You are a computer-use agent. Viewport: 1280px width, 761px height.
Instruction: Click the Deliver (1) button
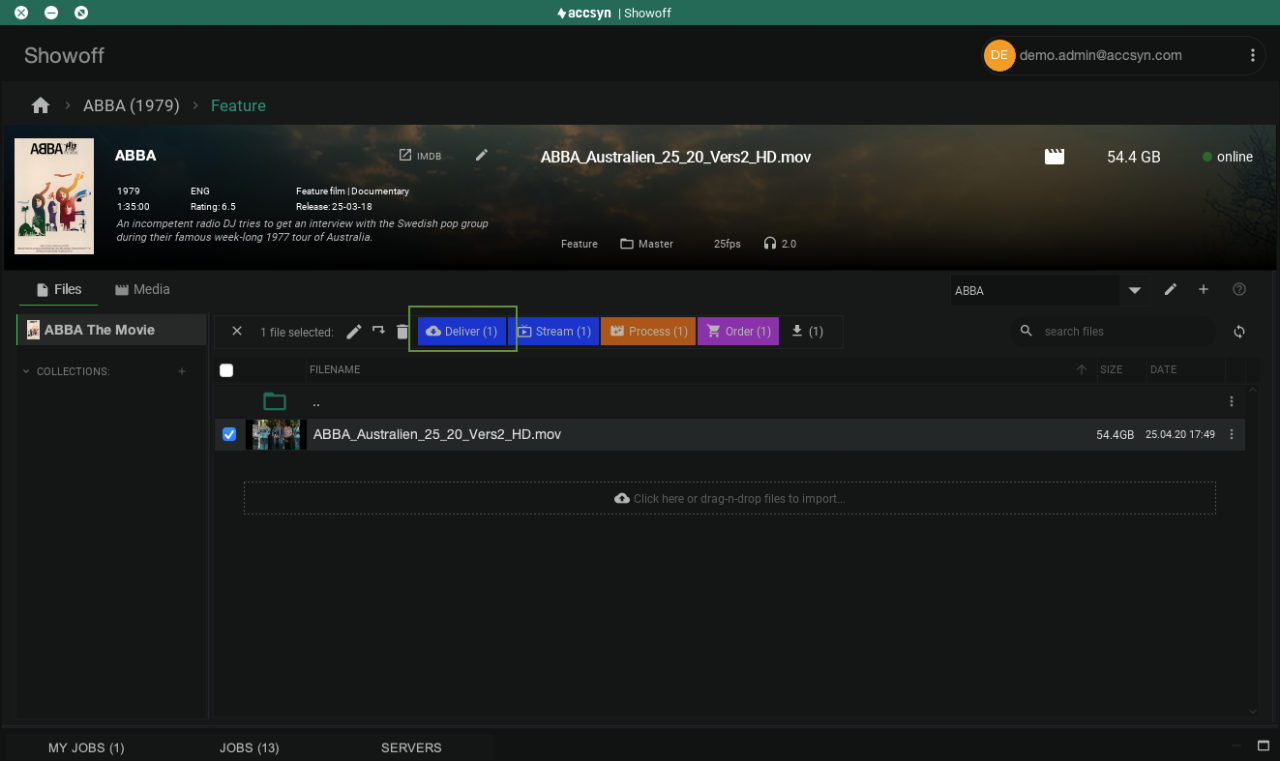click(x=462, y=331)
